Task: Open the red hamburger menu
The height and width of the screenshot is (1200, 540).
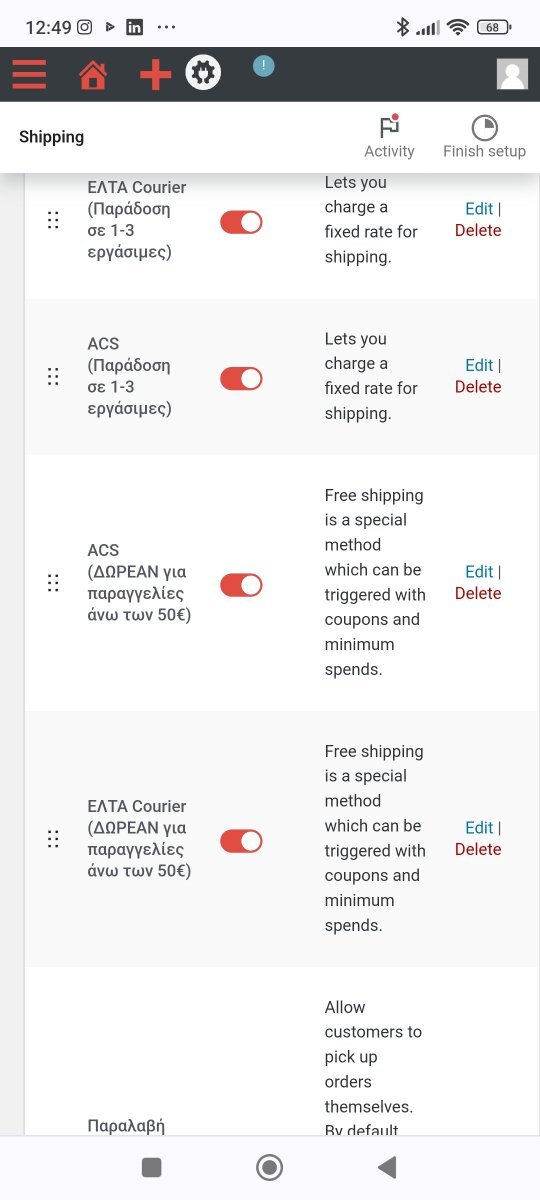Action: tap(29, 74)
